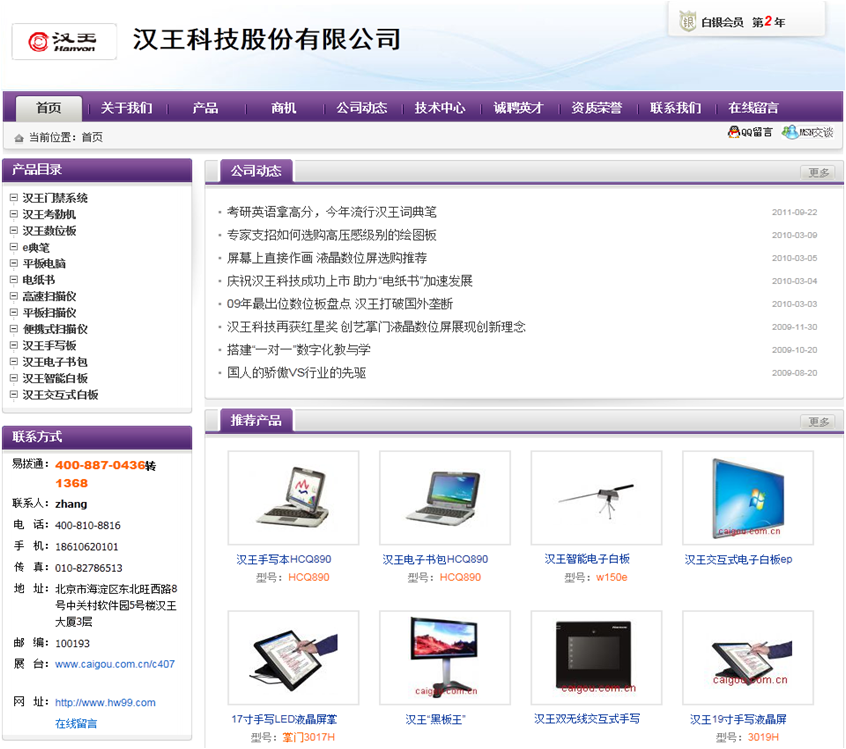Image resolution: width=846 pixels, height=749 pixels.
Task: Click the home icon beside 当前位置
Action: tap(19, 138)
